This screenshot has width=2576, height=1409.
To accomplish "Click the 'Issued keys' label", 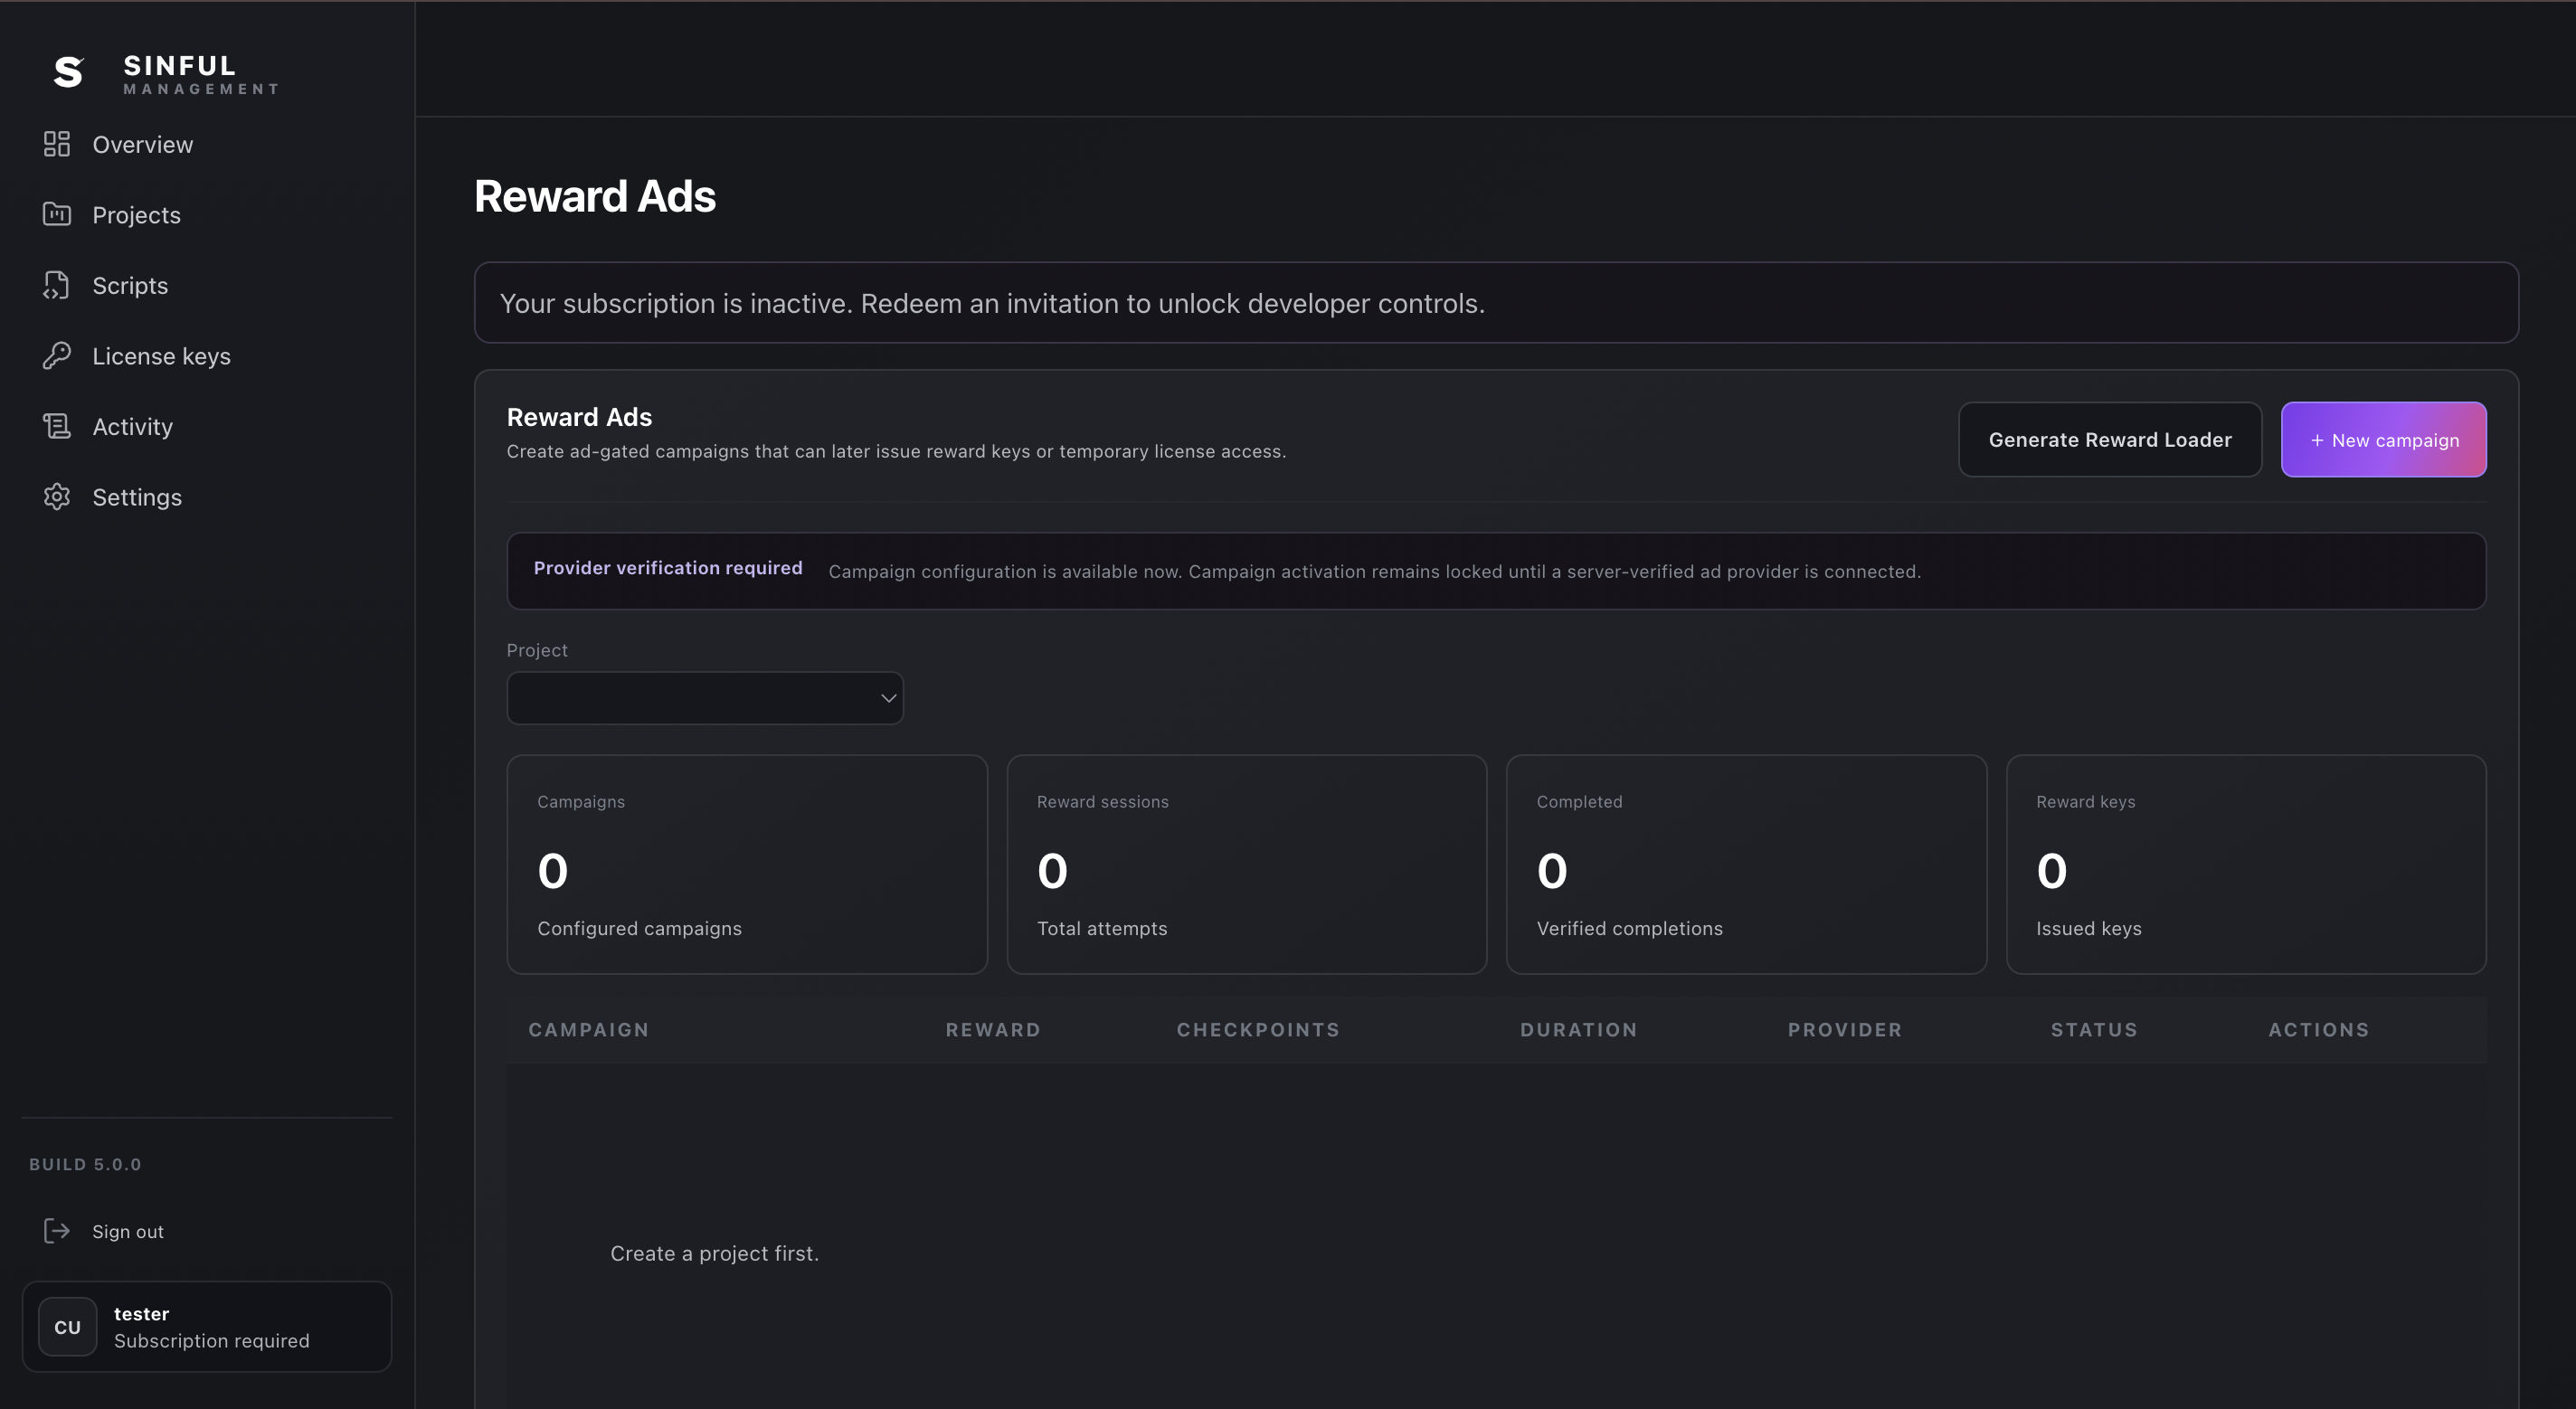I will tap(2089, 929).
